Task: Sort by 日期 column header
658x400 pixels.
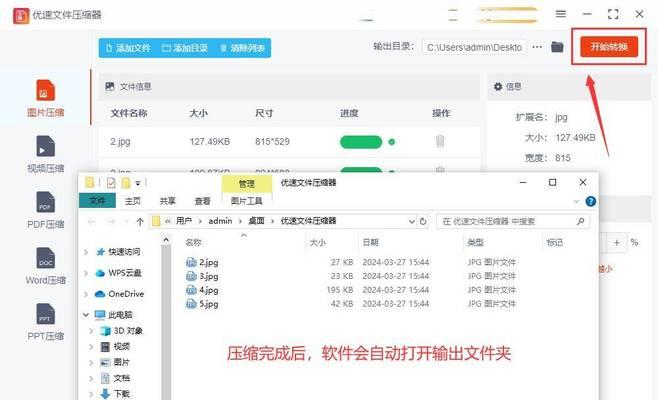Action: coord(371,242)
